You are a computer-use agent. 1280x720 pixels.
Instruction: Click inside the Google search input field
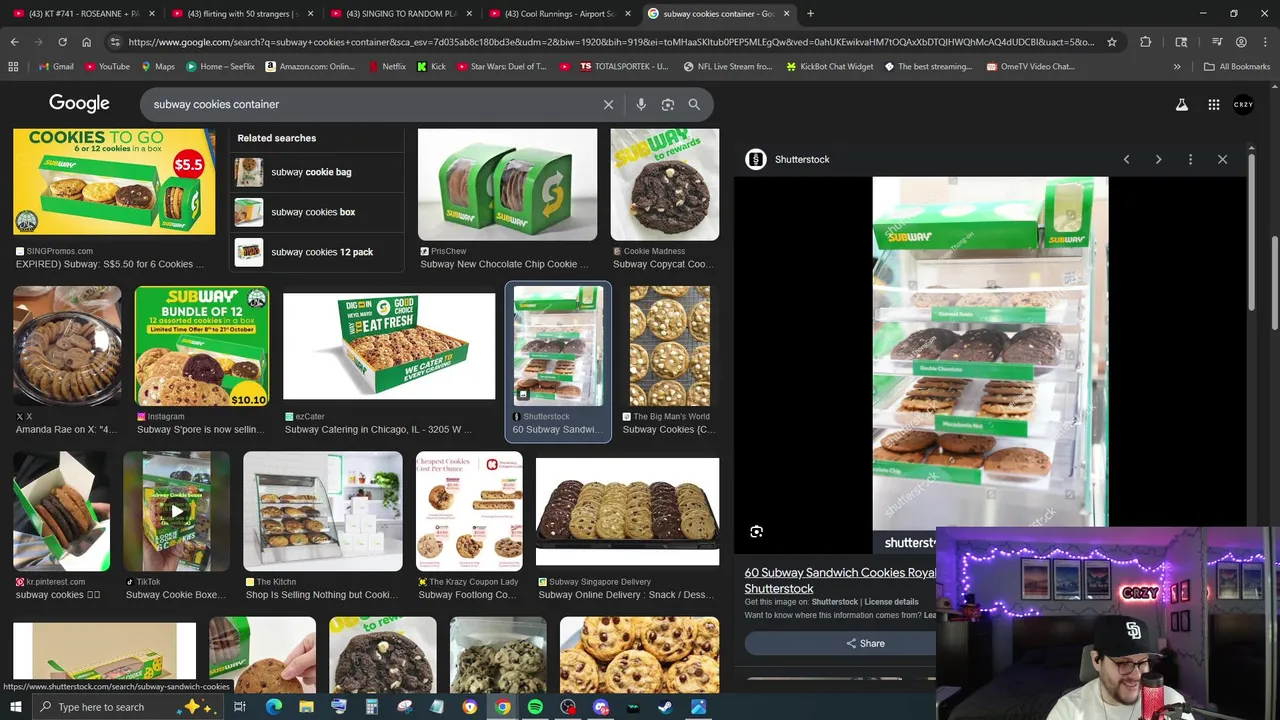click(370, 104)
